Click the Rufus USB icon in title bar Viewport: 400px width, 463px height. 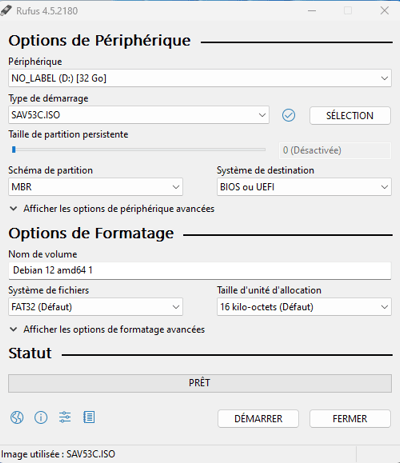(x=6, y=11)
